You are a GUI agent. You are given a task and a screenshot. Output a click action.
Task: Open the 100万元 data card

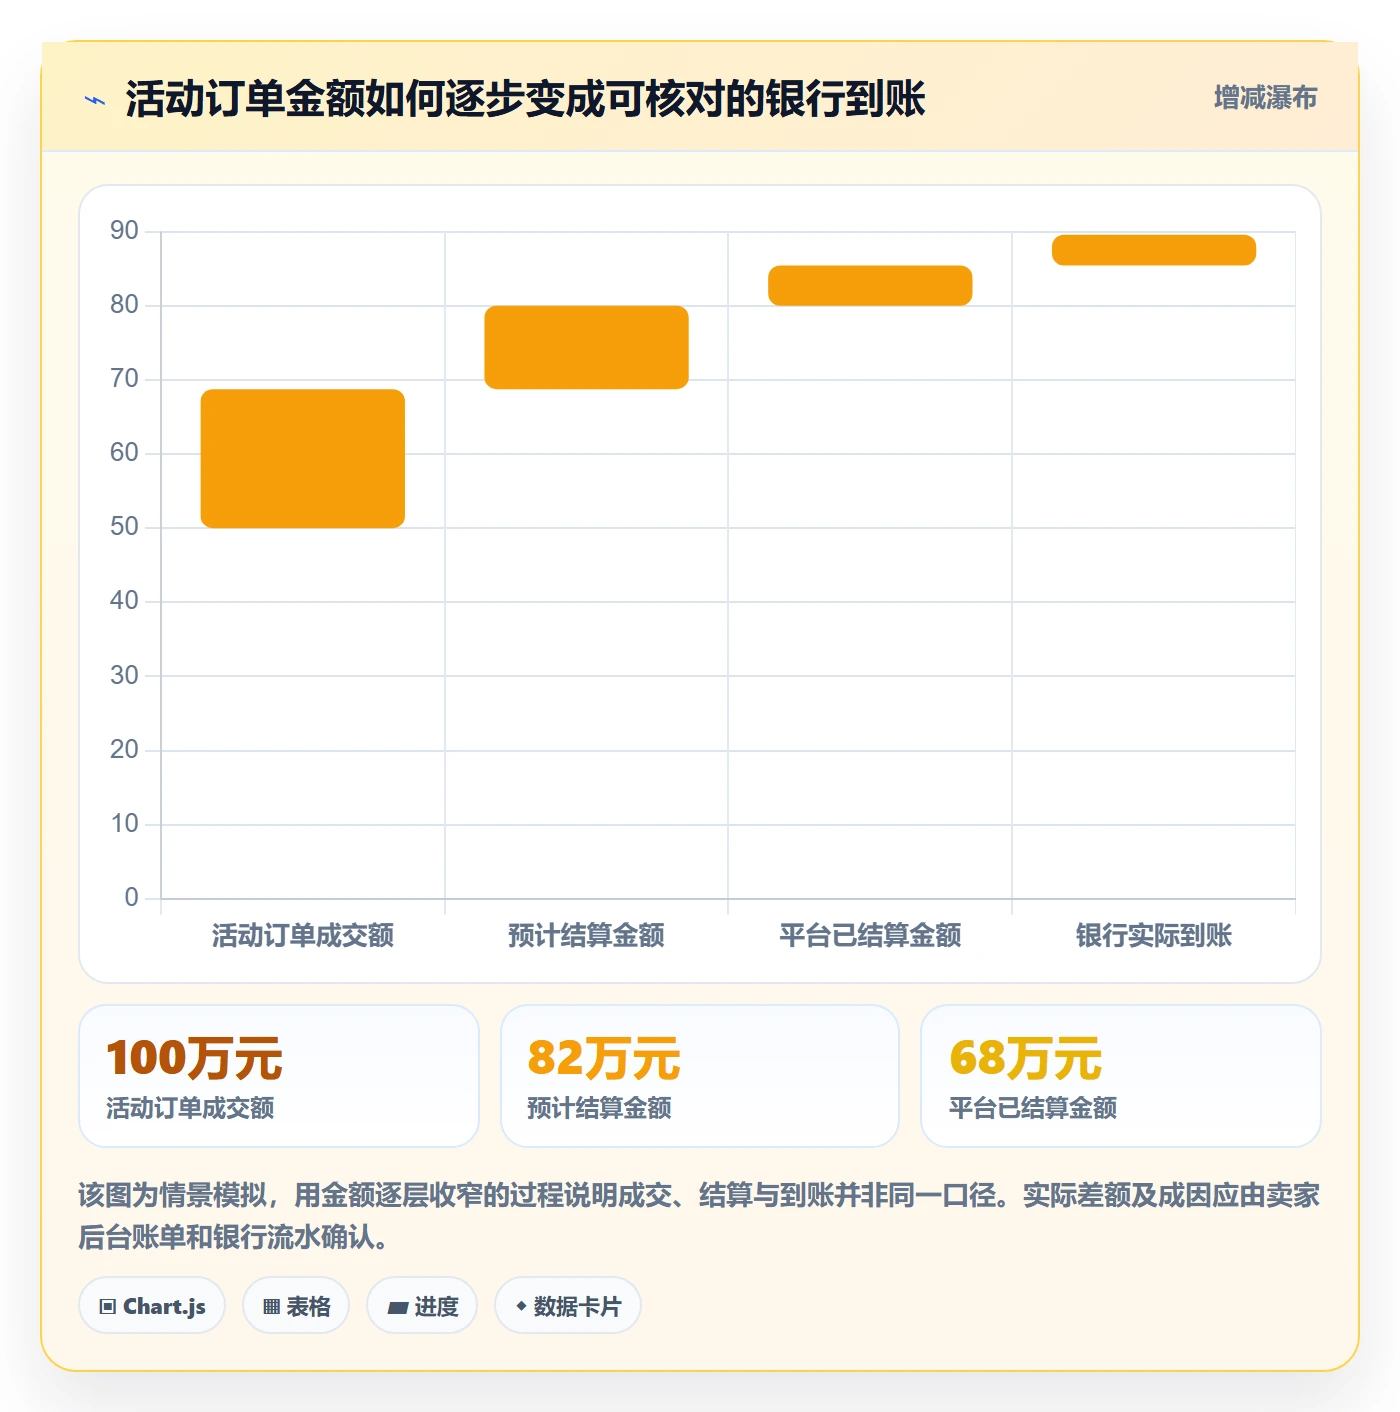point(279,1076)
